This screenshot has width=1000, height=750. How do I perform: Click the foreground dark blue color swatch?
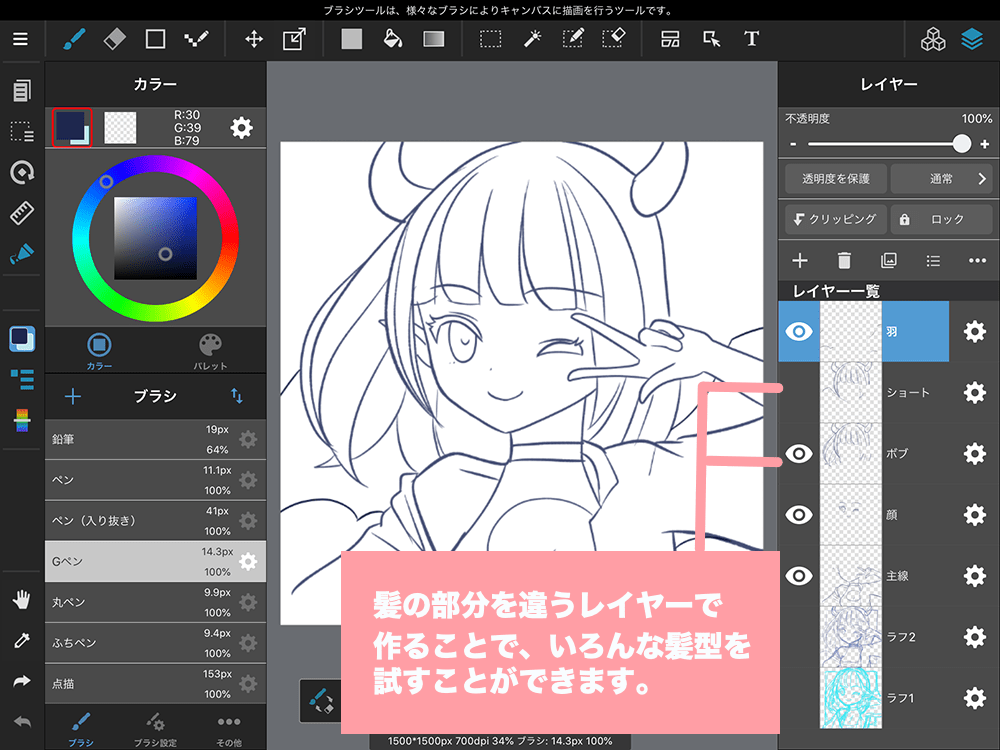tap(71, 127)
